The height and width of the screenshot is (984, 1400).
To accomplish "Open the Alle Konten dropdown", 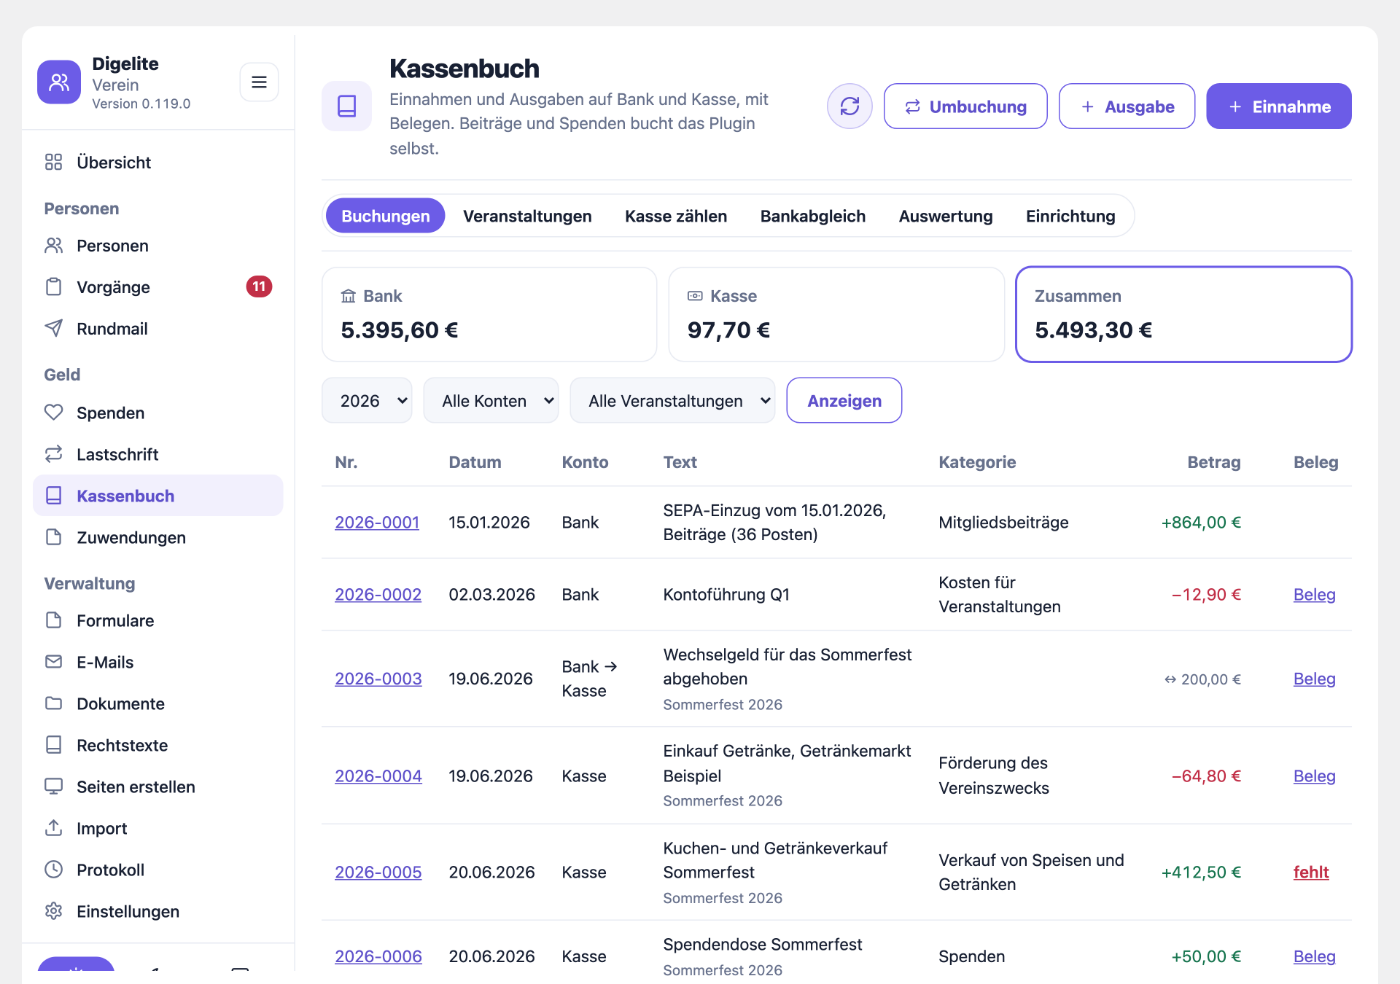I will click(491, 401).
